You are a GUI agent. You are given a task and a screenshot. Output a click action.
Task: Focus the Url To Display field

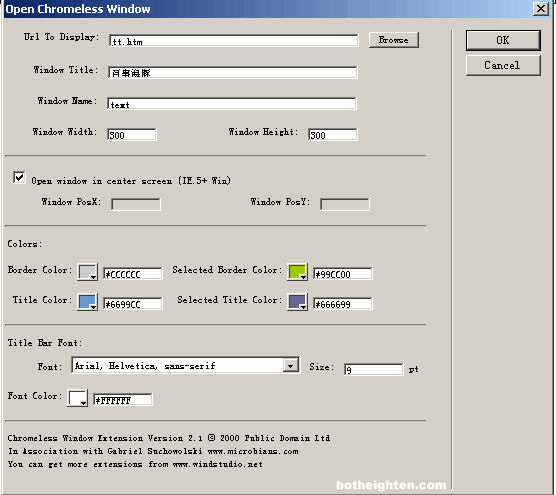pos(234,40)
